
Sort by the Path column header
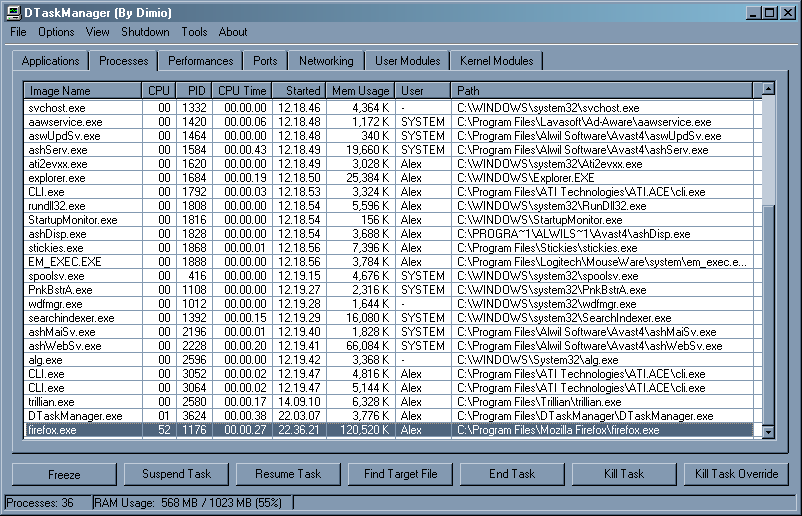[602, 91]
